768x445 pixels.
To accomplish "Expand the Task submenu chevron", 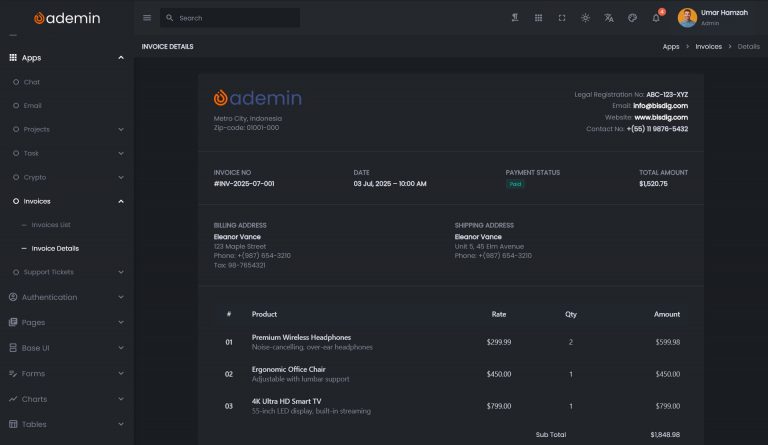I will tap(121, 153).
